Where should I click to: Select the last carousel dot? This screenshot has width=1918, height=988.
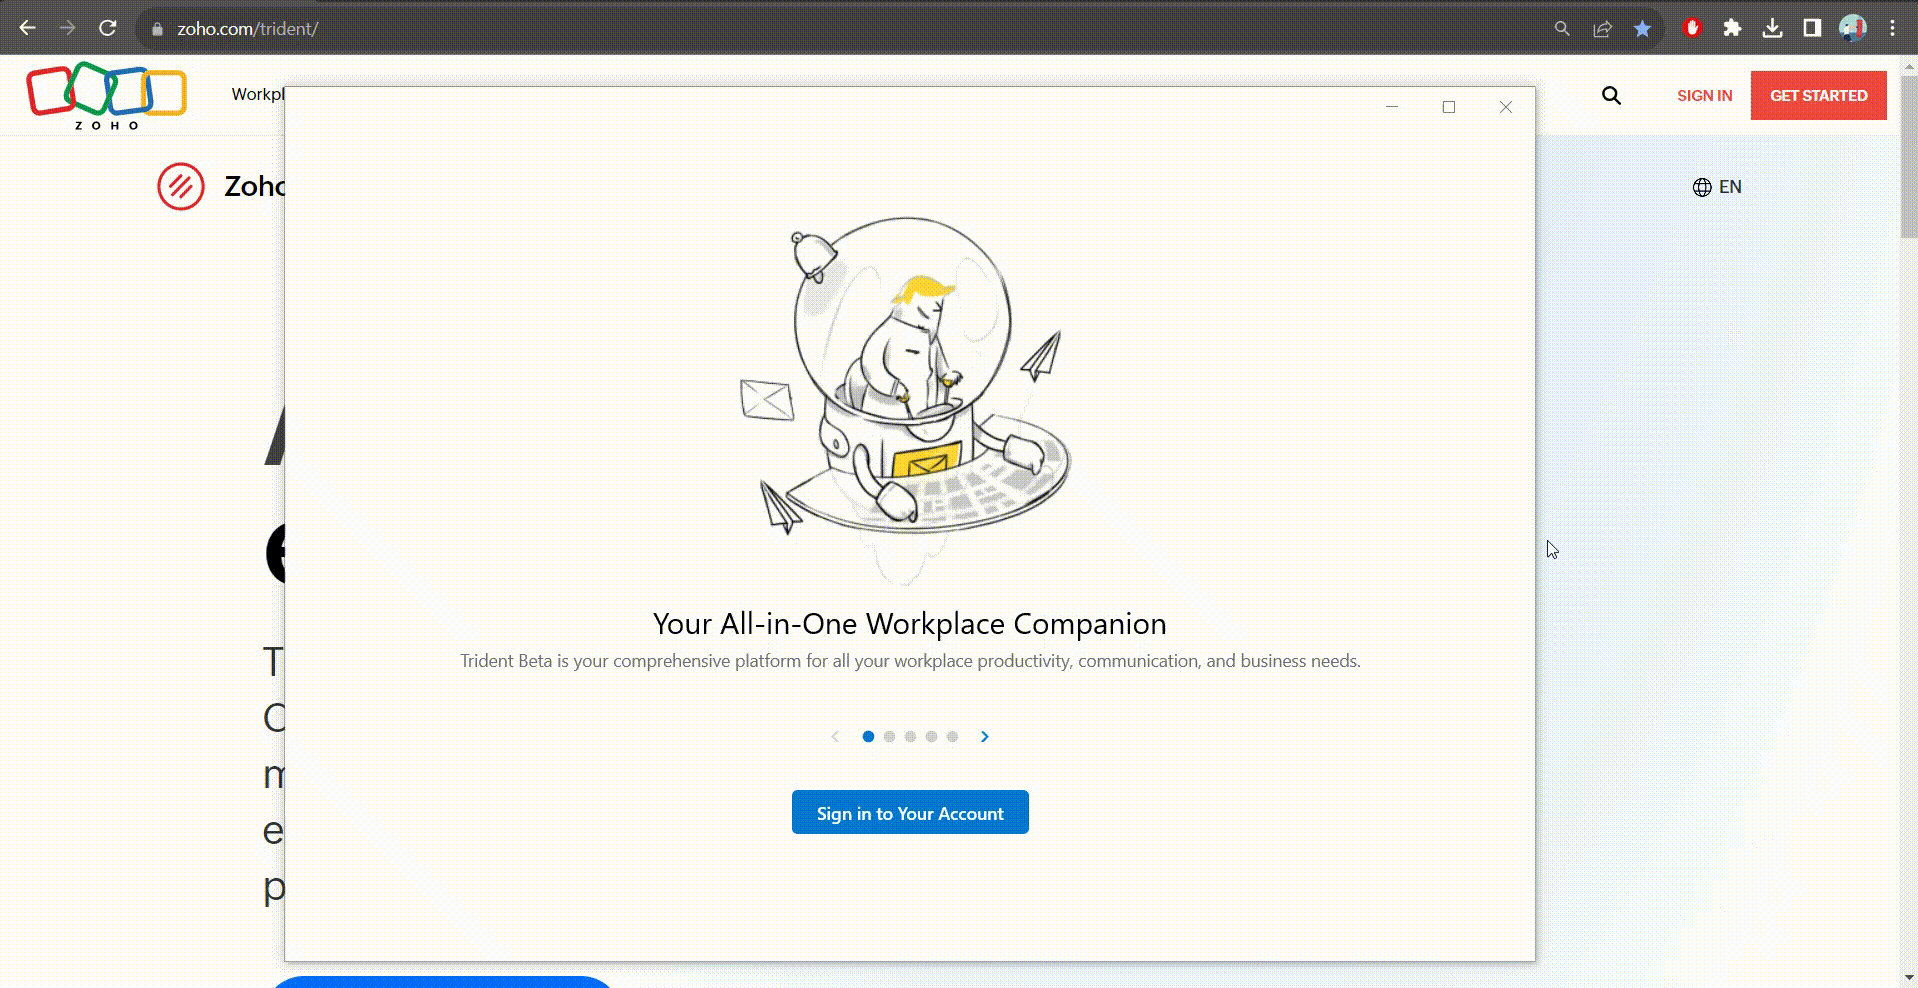point(952,737)
